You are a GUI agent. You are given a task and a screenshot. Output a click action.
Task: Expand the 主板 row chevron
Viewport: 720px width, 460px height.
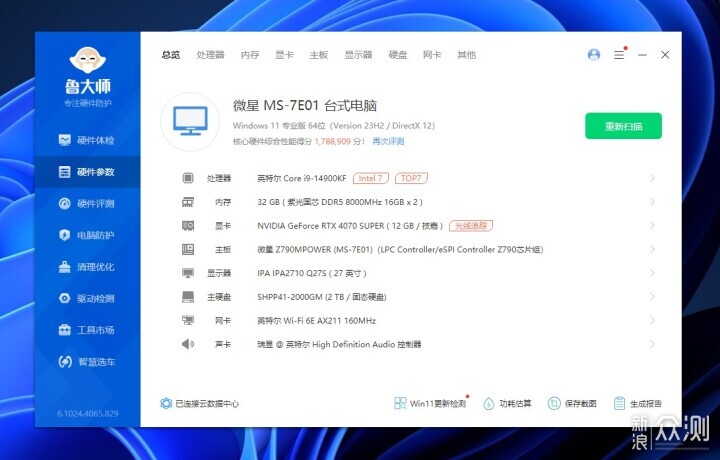652,249
